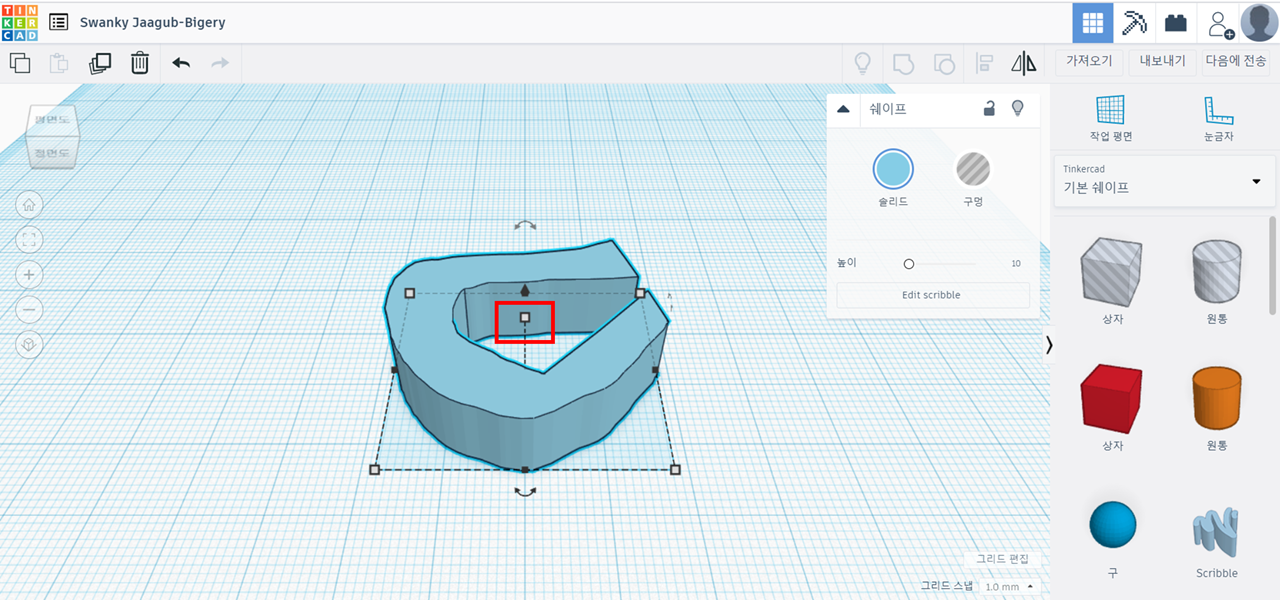Click the Group shapes icon

(903, 63)
